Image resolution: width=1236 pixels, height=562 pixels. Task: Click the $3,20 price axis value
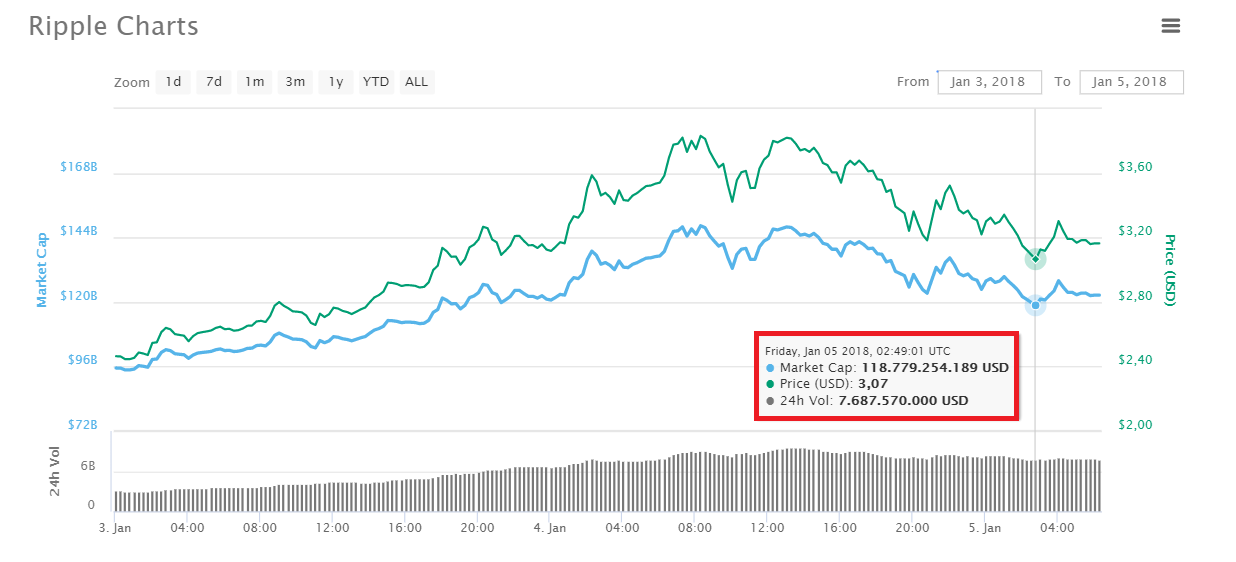pyautogui.click(x=1136, y=231)
